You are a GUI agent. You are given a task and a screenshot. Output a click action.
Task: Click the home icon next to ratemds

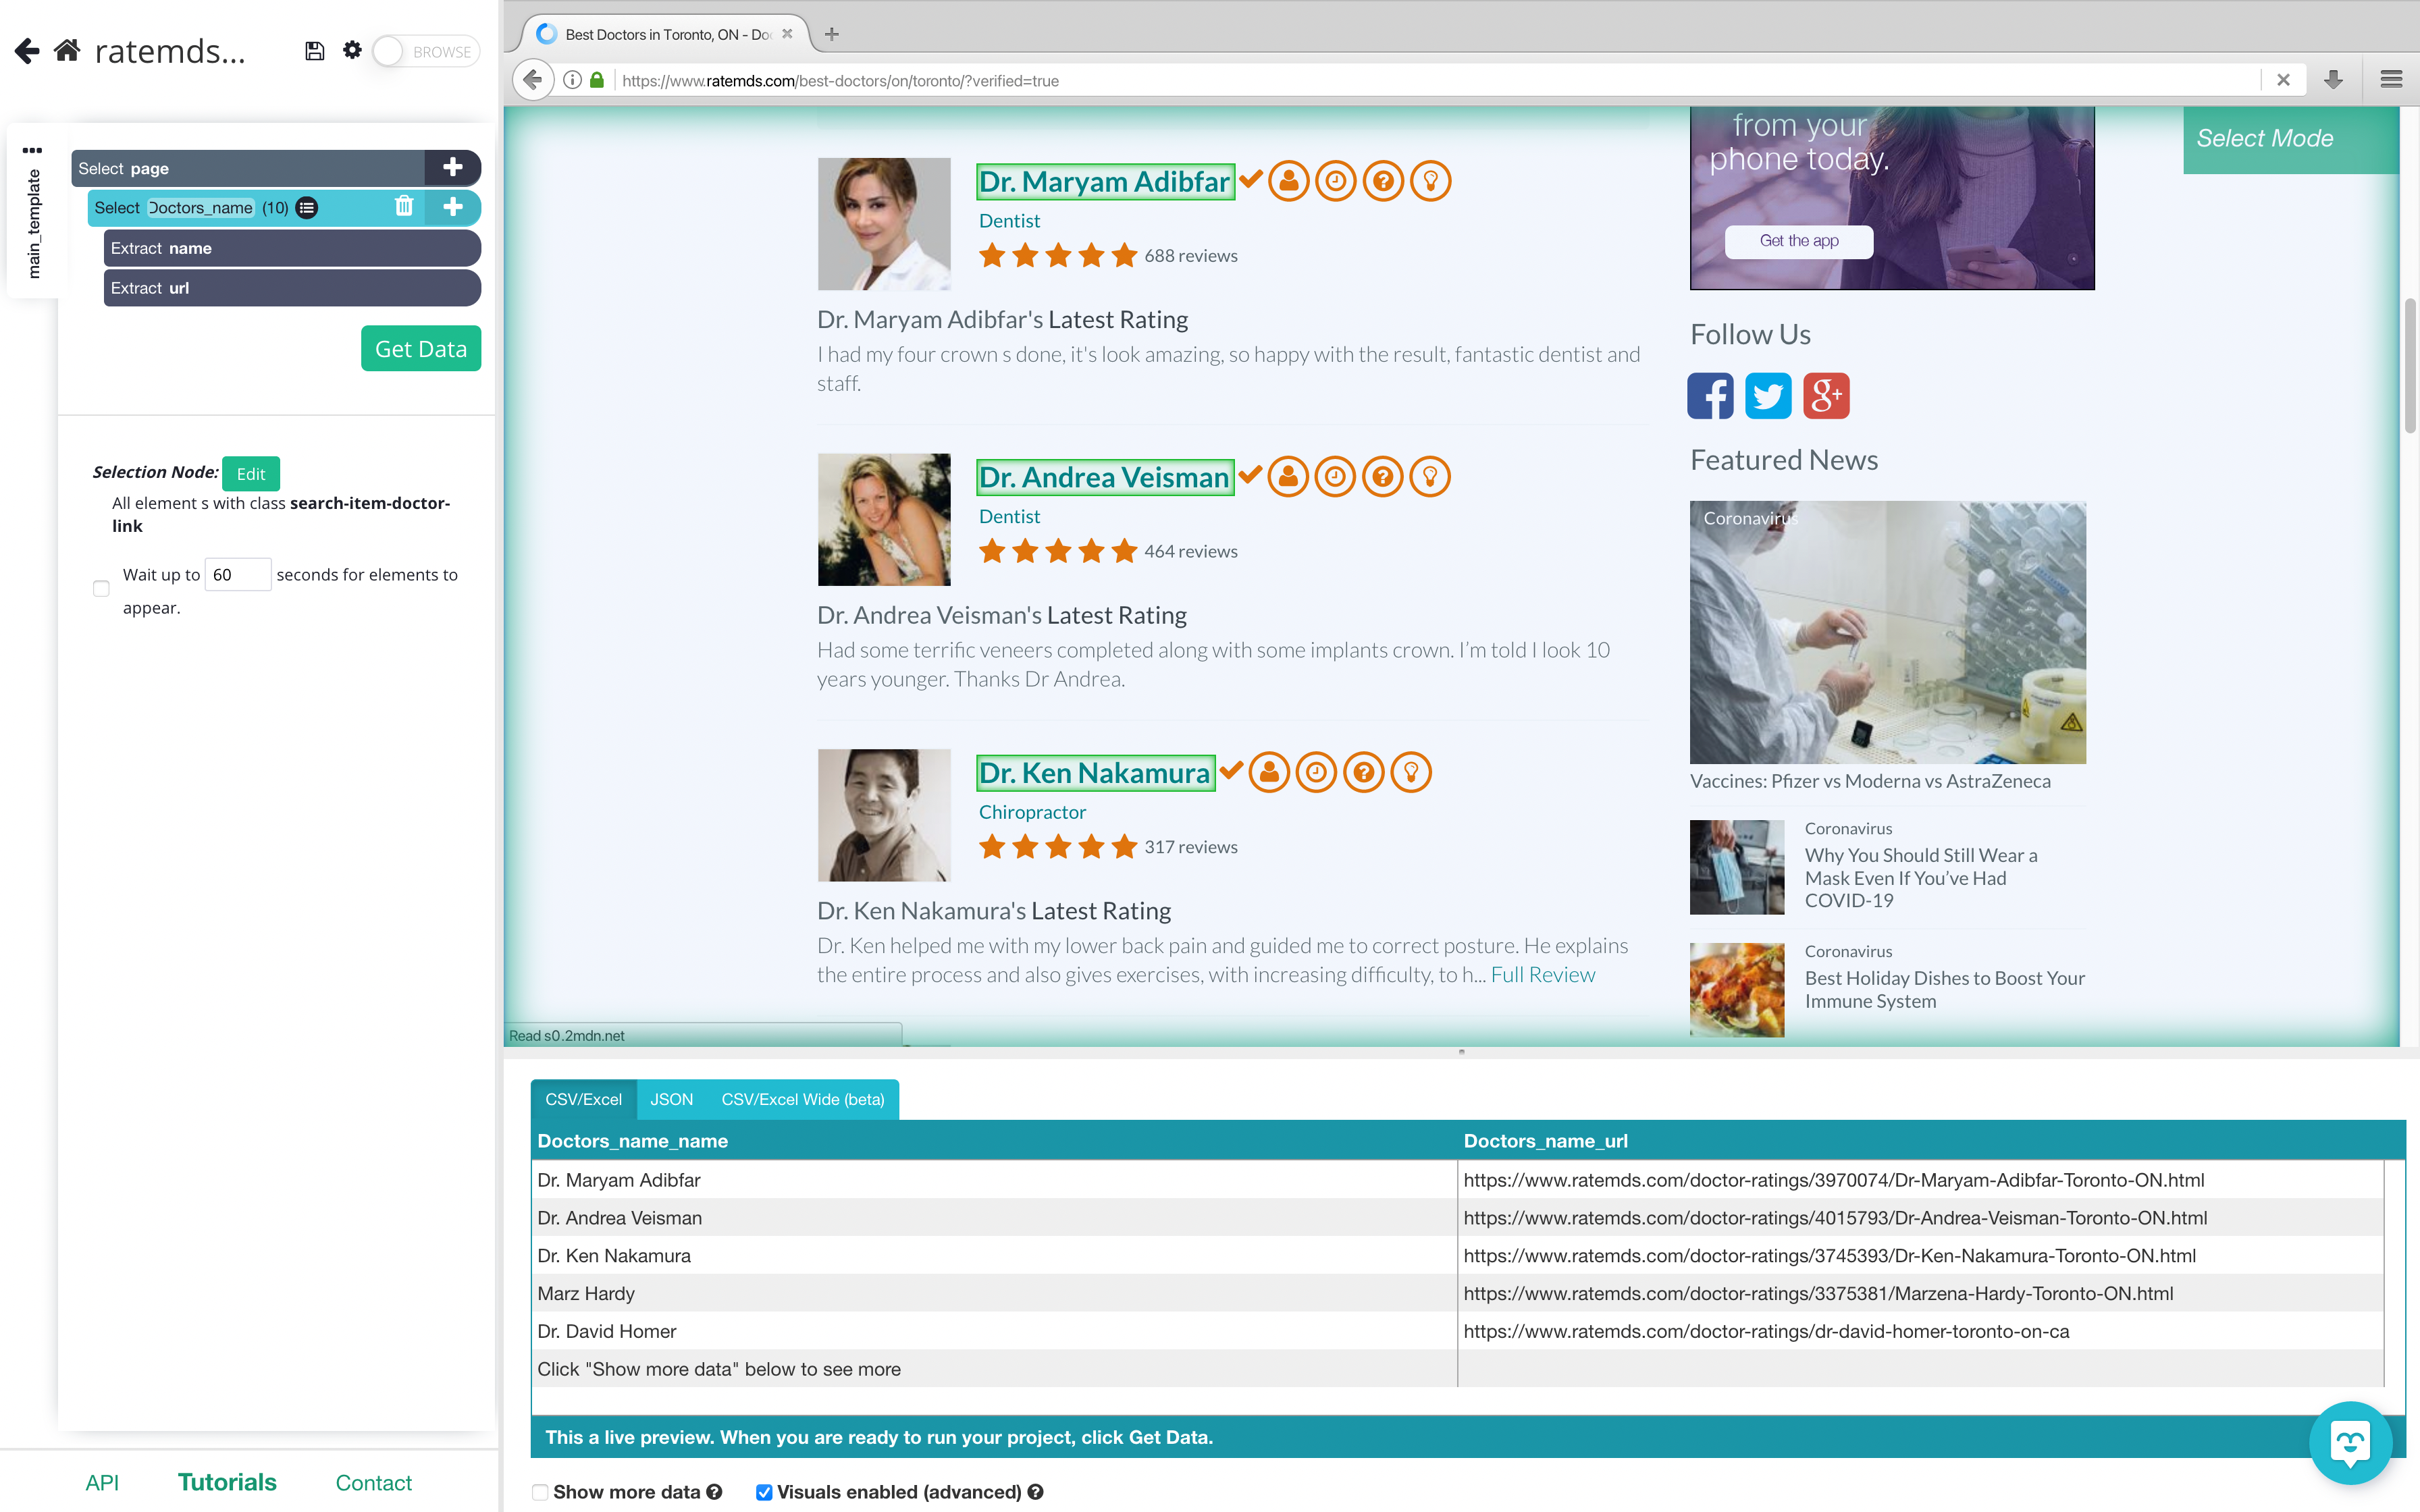pyautogui.click(x=67, y=50)
